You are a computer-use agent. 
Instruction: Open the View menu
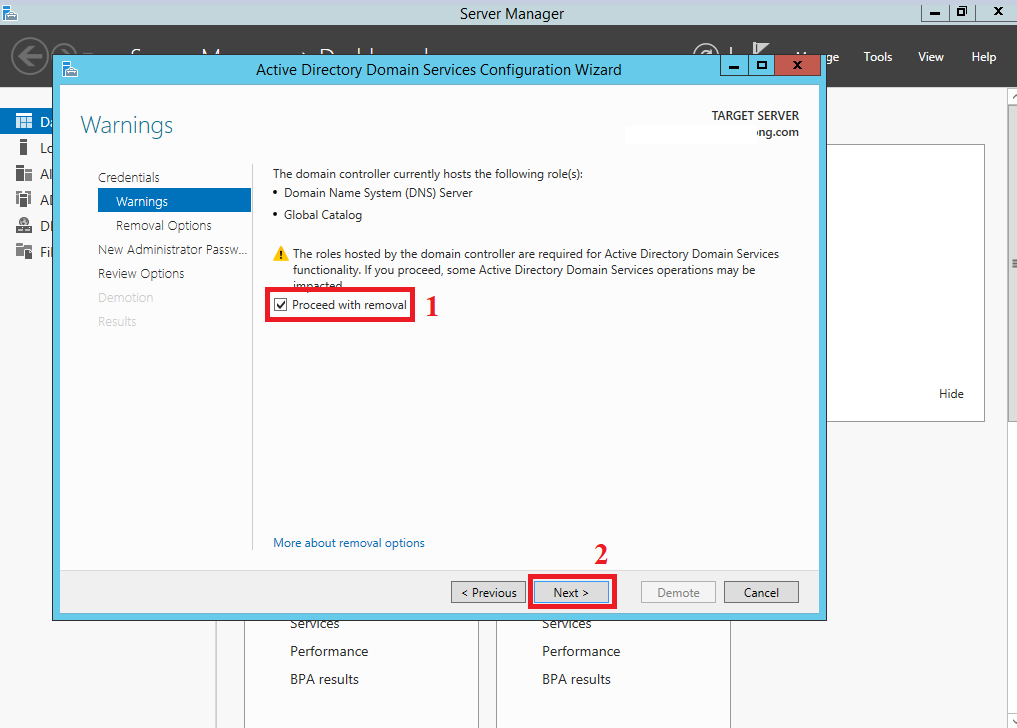(930, 57)
